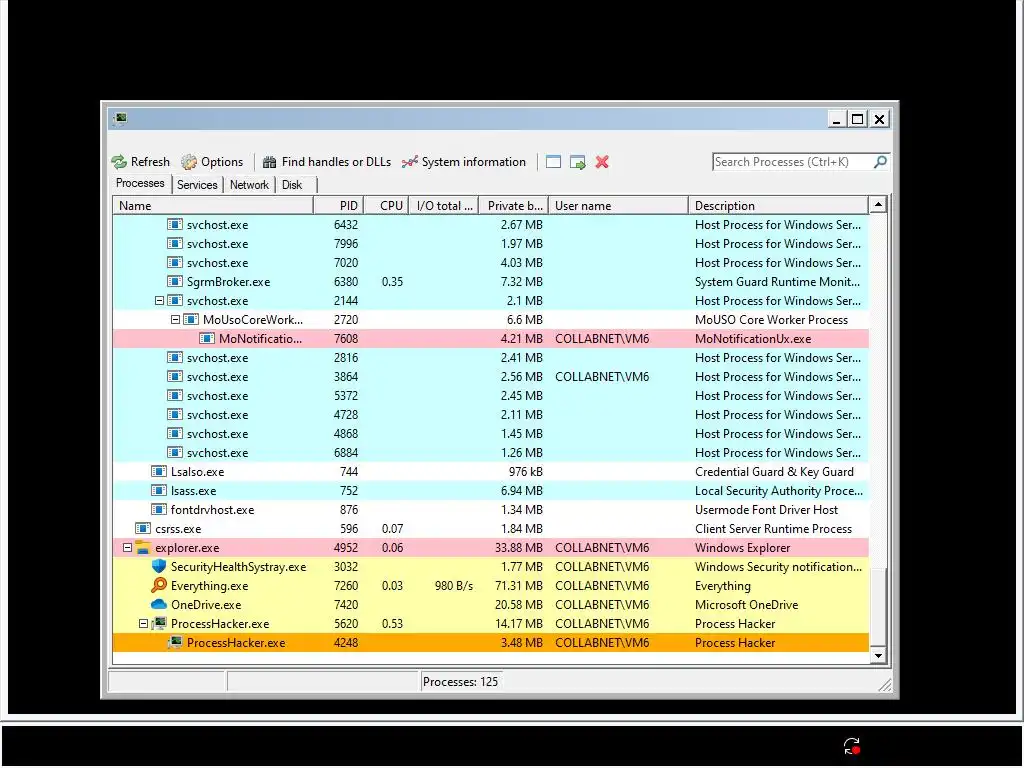1024x768 pixels.
Task: Collapse the MoUsoCoreWorker tree node
Action: 175,320
